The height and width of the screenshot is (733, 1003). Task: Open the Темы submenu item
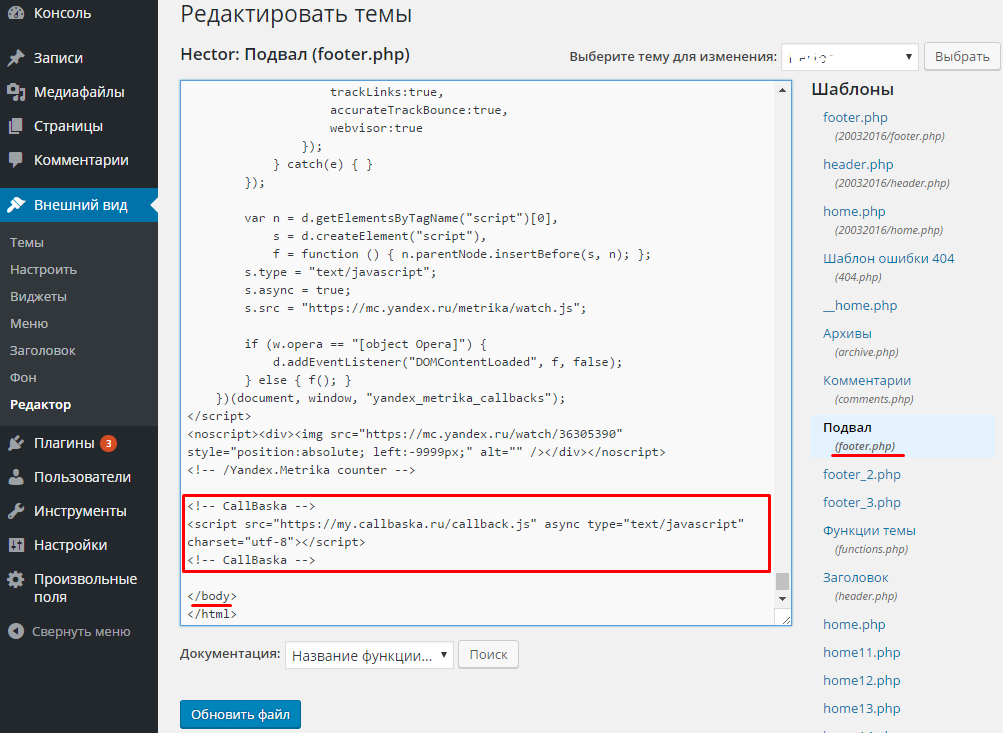click(27, 242)
